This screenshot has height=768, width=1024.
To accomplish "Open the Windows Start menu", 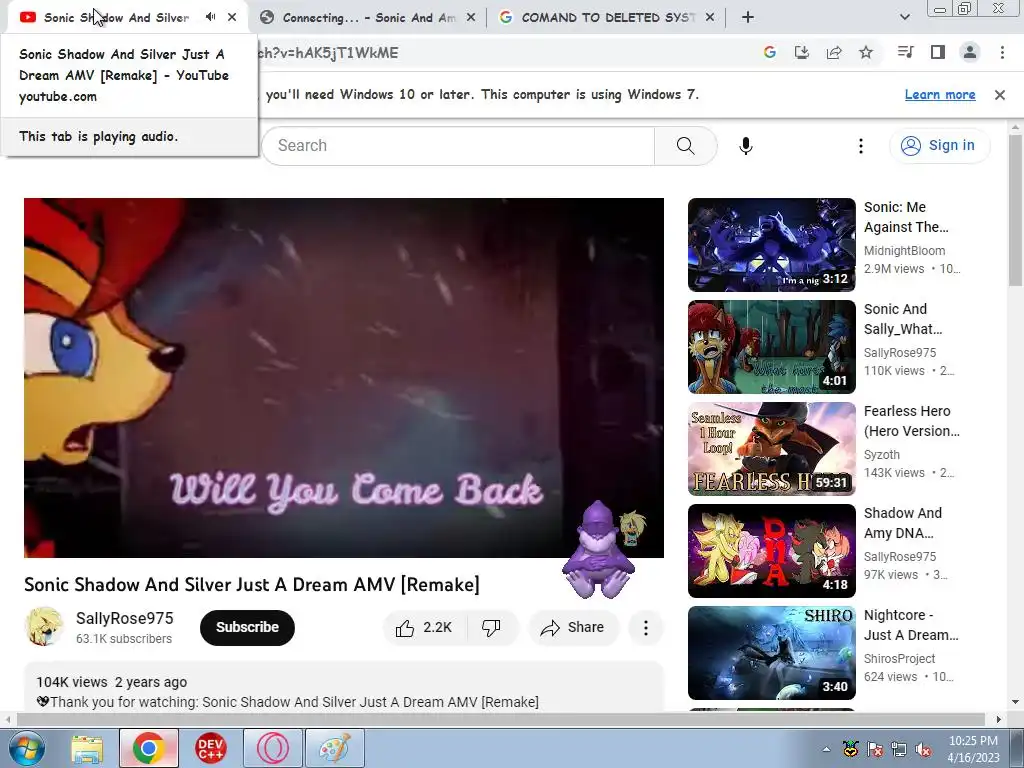I will (27, 748).
